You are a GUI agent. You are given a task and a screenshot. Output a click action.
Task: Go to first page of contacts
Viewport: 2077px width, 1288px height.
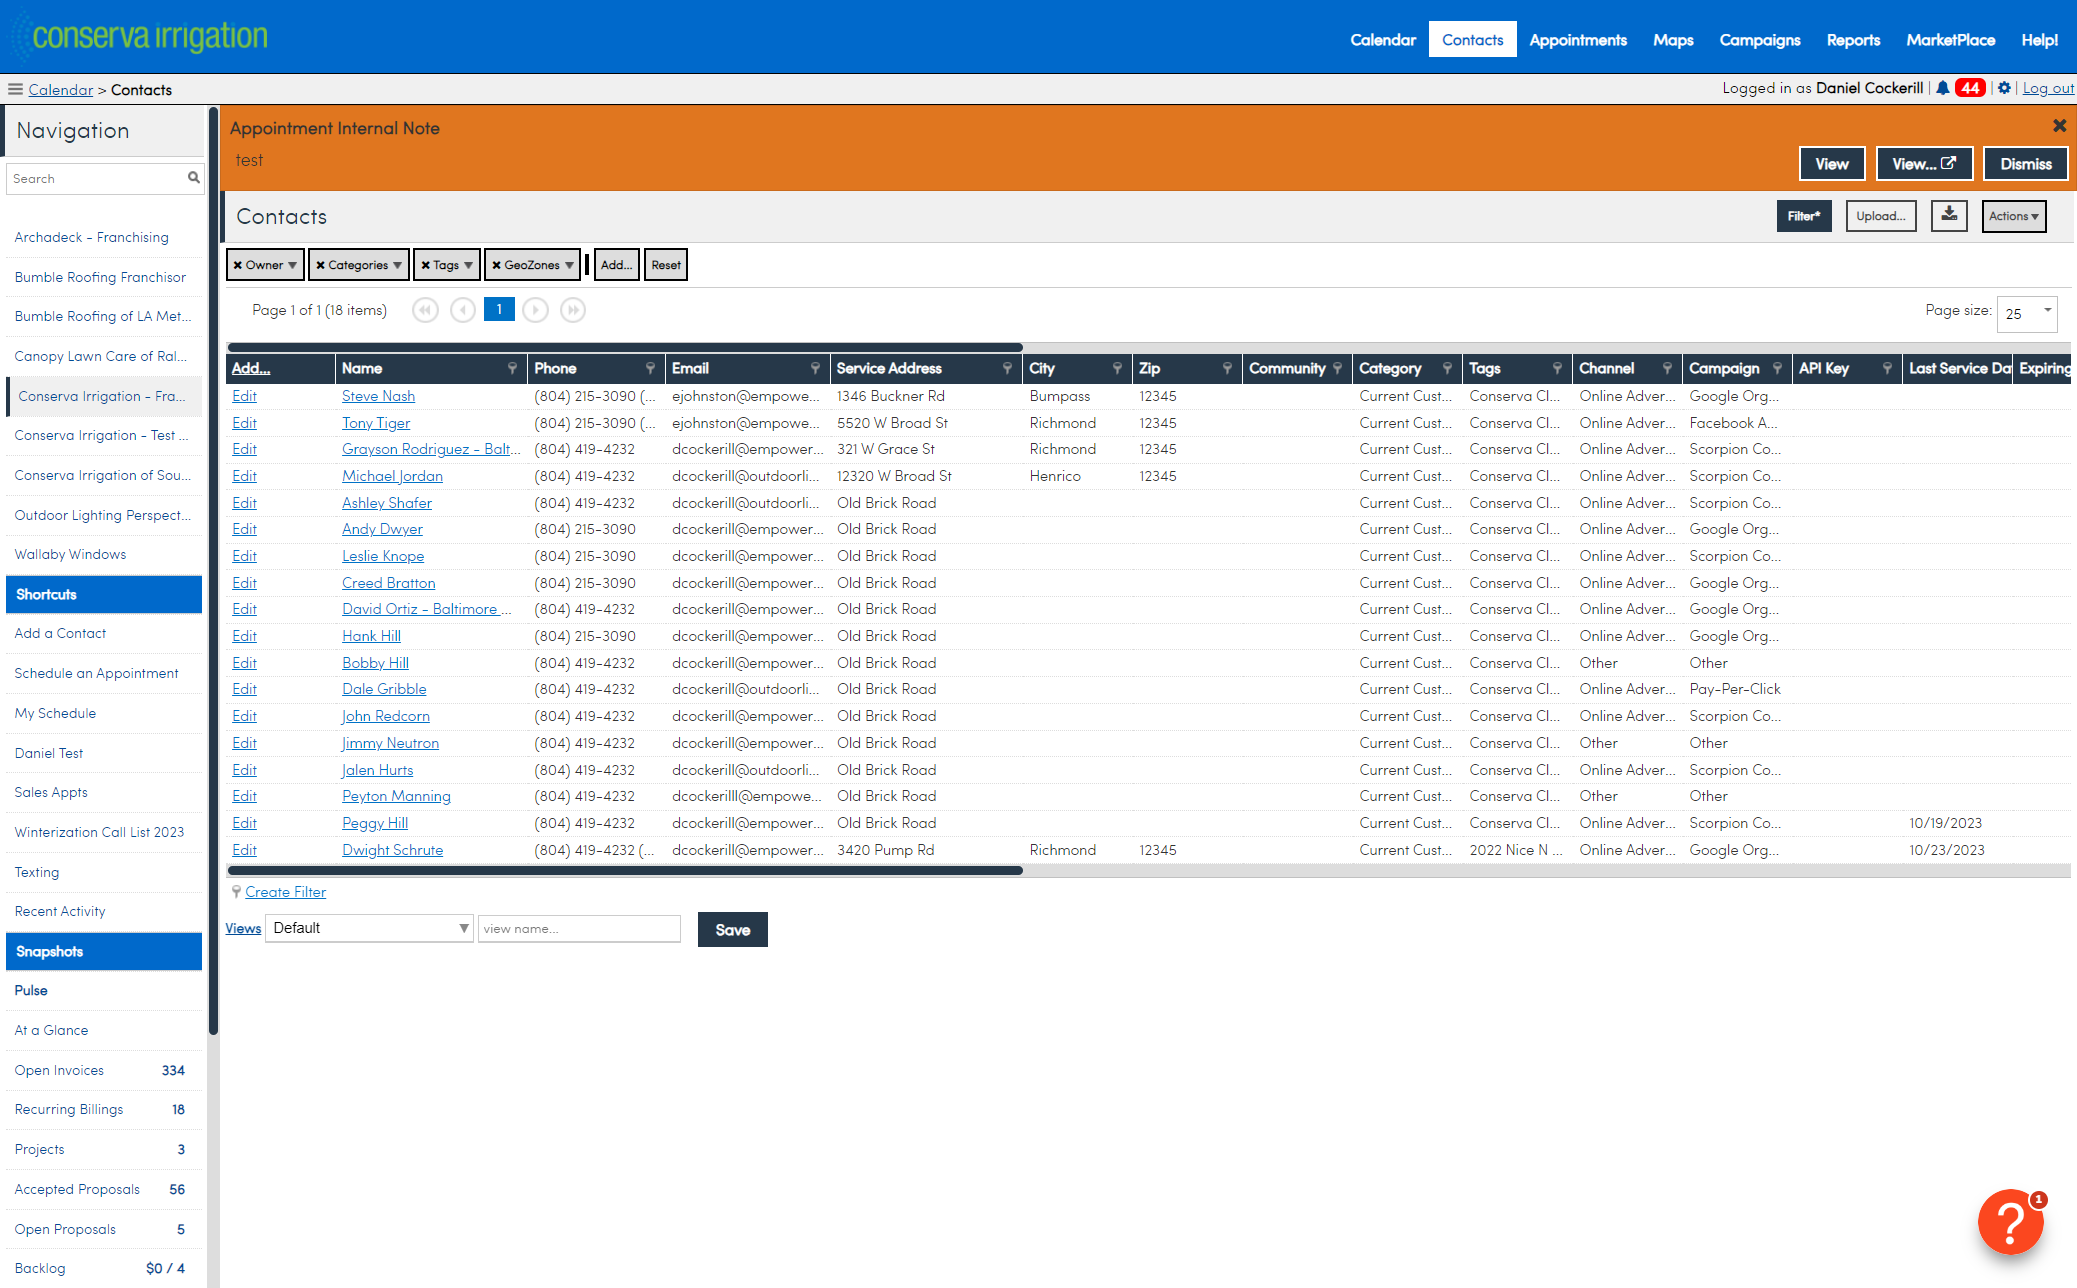[x=425, y=310]
